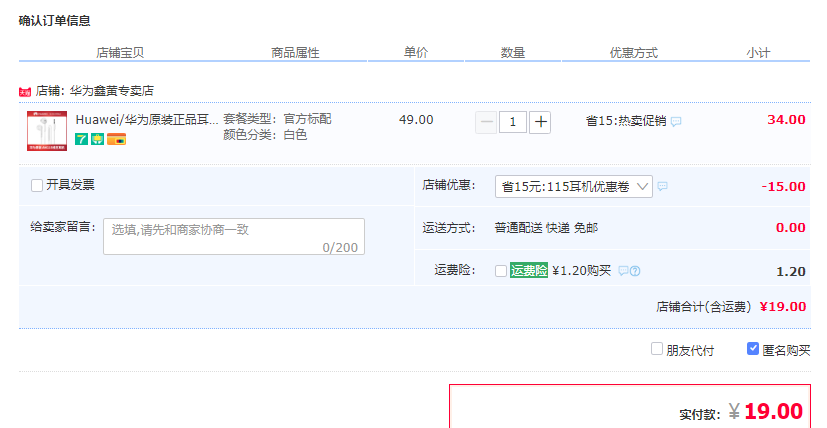The height and width of the screenshot is (428, 827).
Task: Click the 数量 column header
Action: pyautogui.click(x=513, y=53)
